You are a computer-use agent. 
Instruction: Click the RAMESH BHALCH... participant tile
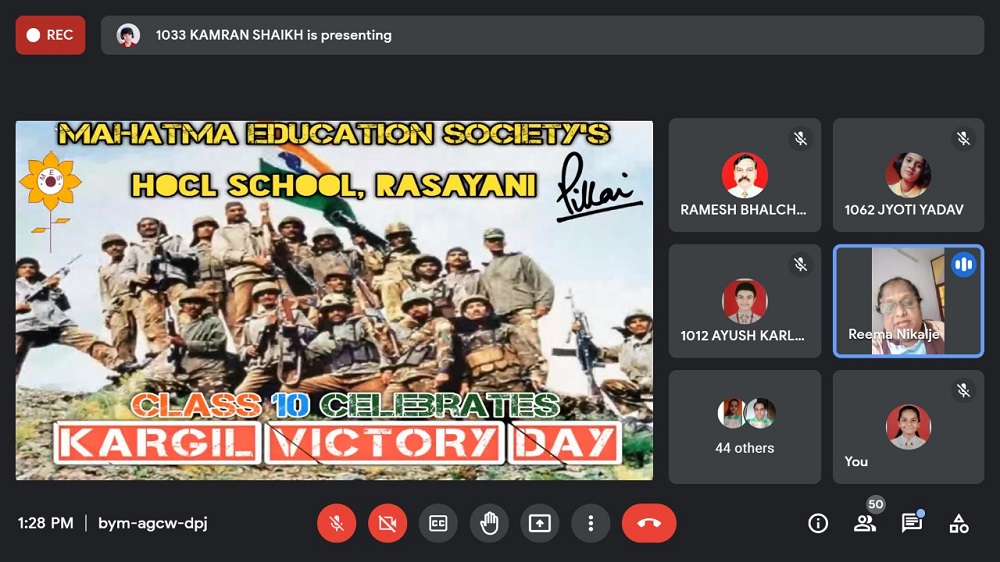744,175
